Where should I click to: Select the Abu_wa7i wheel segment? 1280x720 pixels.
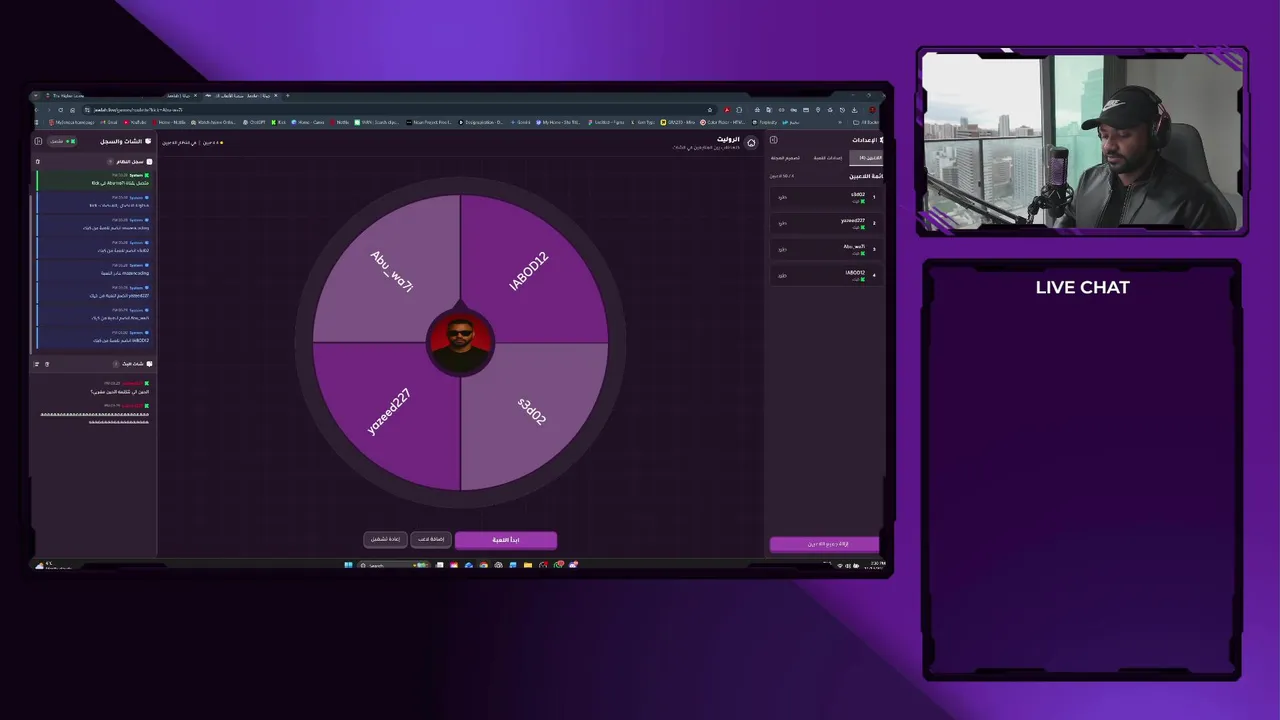[390, 270]
